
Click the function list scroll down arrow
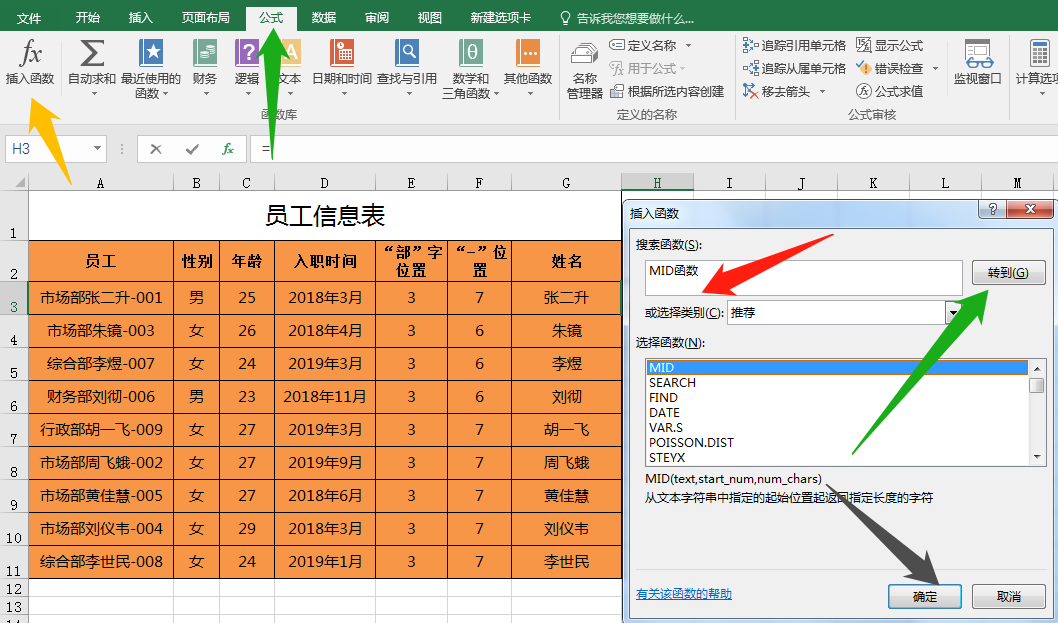point(1037,457)
